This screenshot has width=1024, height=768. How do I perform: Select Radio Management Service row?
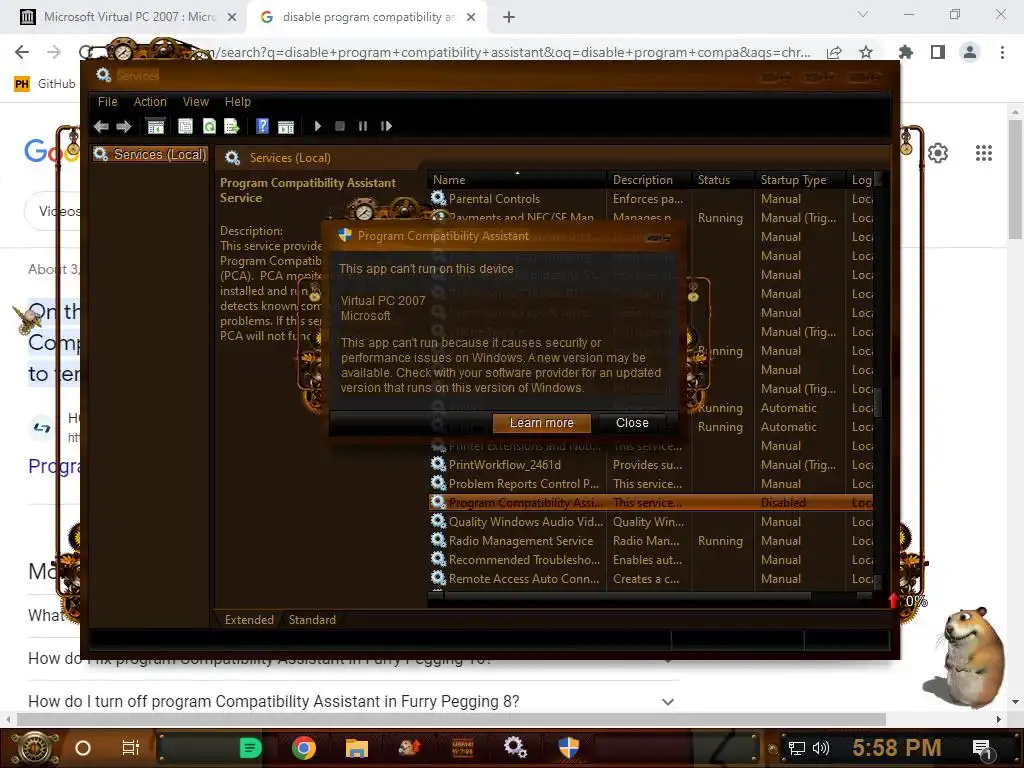pos(650,541)
